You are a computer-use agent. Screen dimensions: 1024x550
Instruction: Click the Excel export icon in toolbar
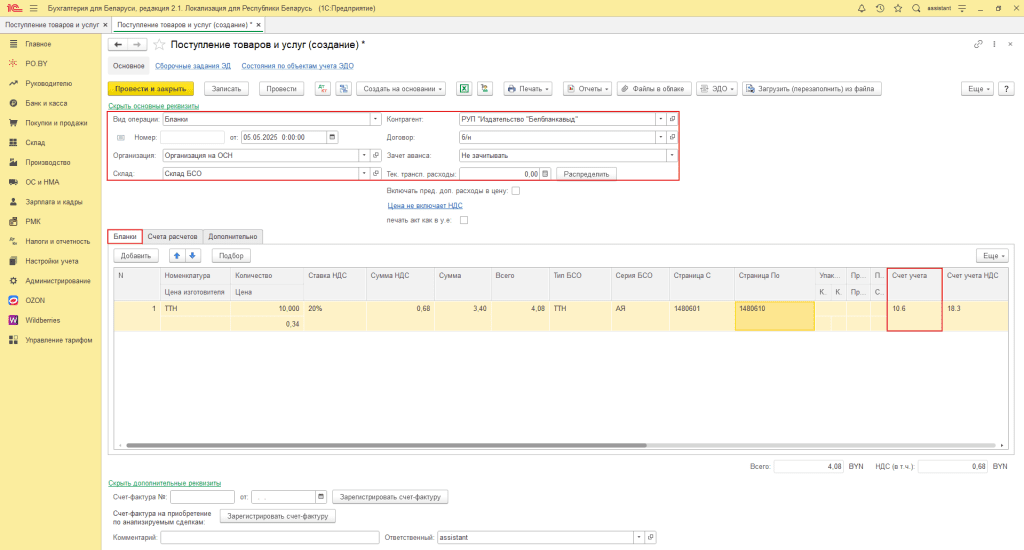click(x=464, y=89)
